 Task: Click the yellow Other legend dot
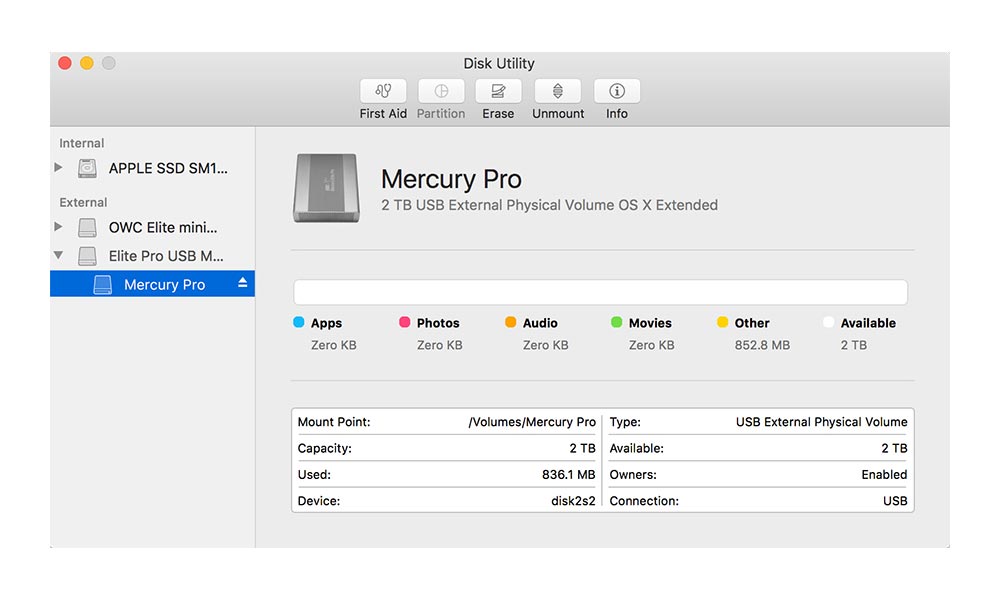click(x=722, y=322)
